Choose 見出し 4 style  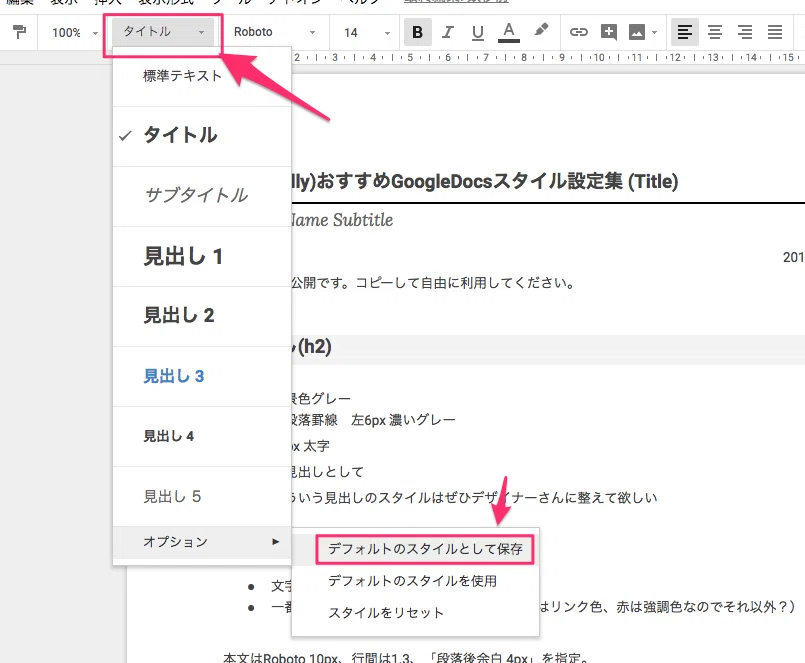(202, 436)
